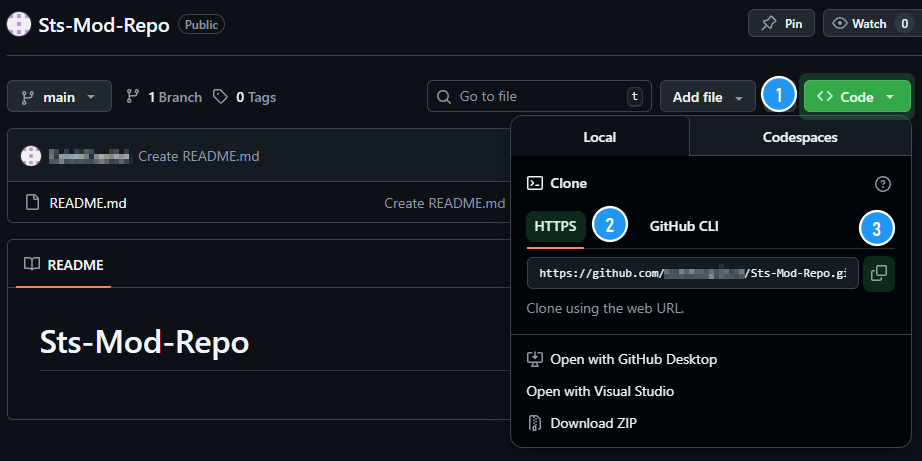Click the HTTPS clone URL text field

click(693, 273)
